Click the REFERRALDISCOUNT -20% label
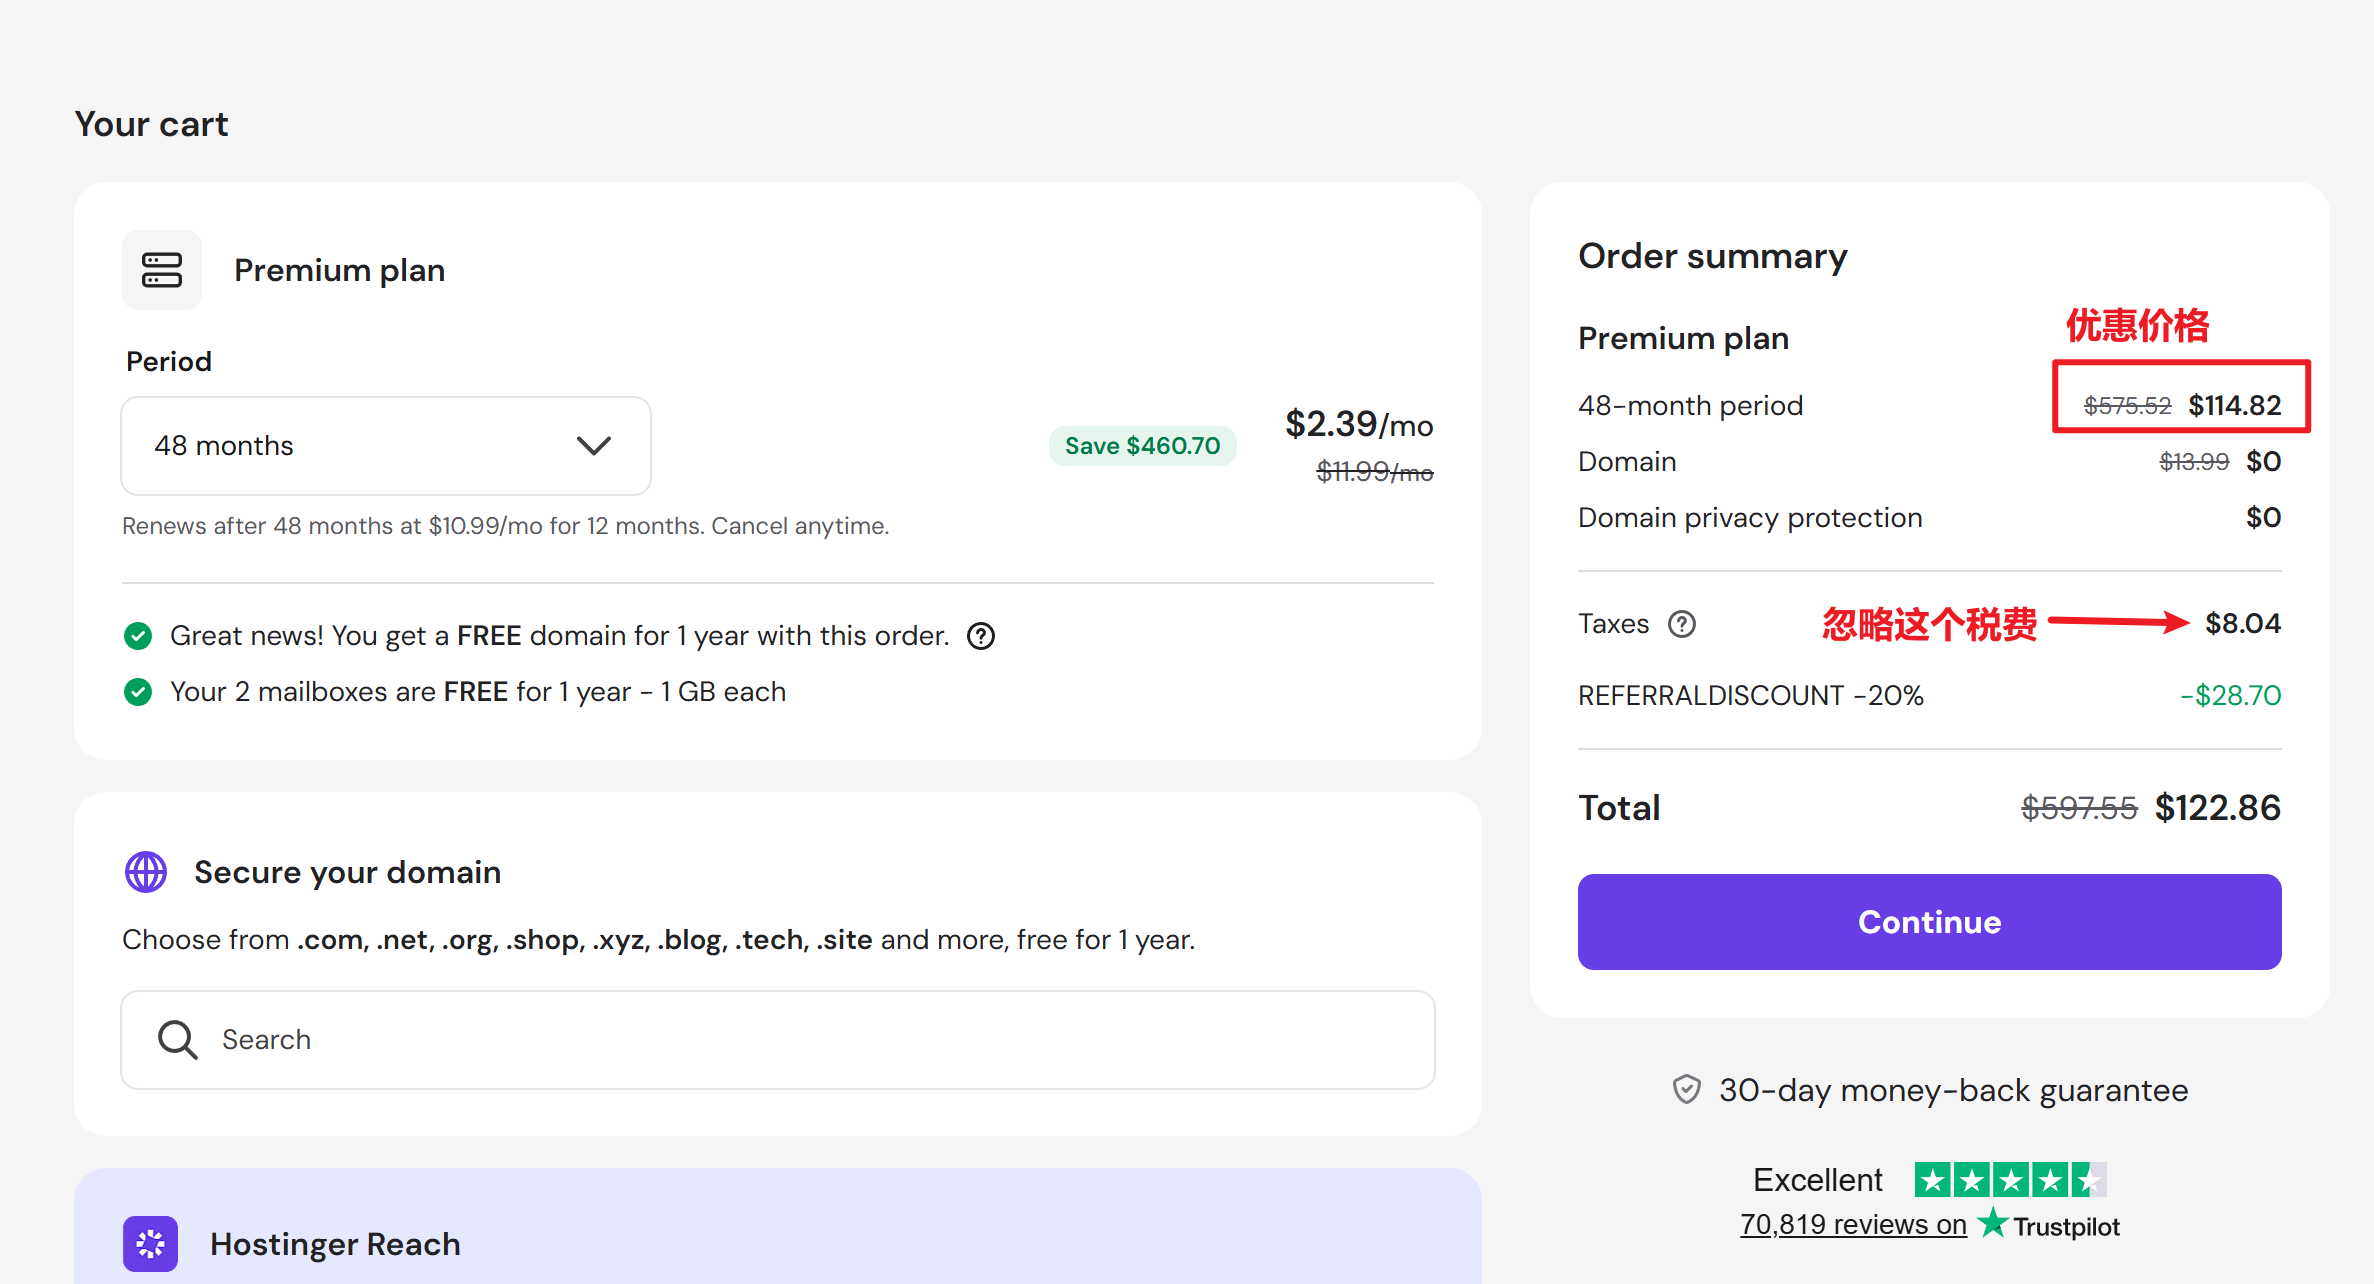Image resolution: width=2374 pixels, height=1284 pixels. pos(1751,696)
